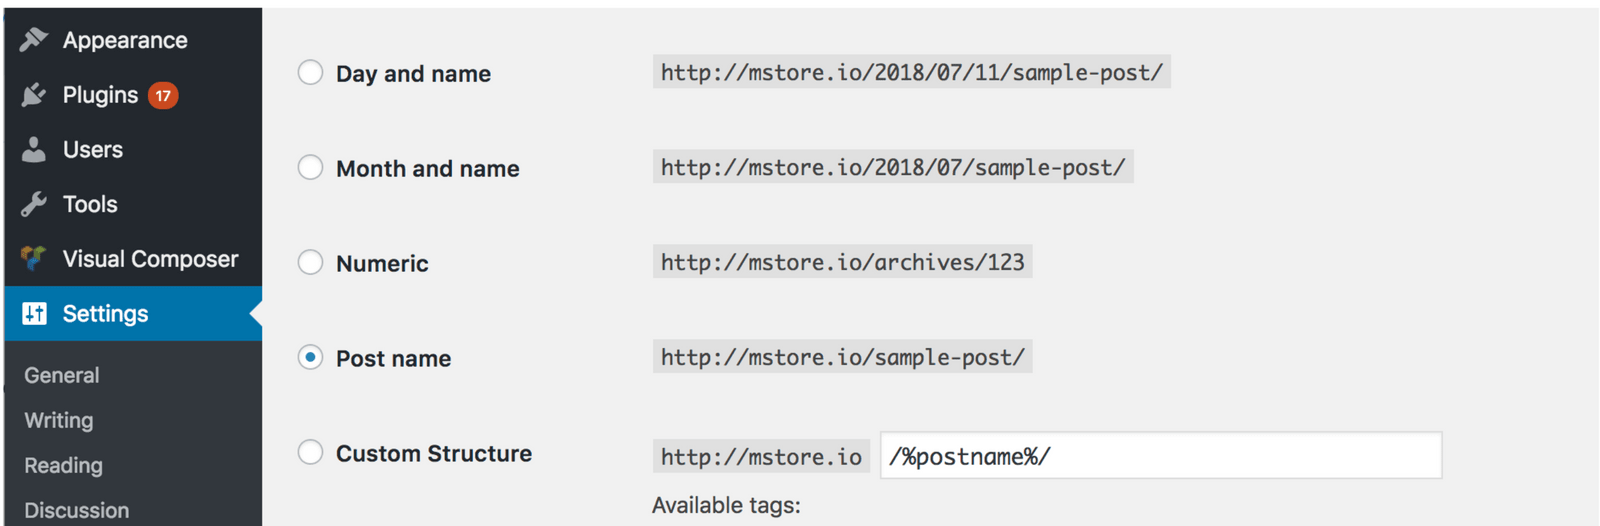Navigate to Discussion settings
This screenshot has height=526, width=1600.
pyautogui.click(x=77, y=510)
